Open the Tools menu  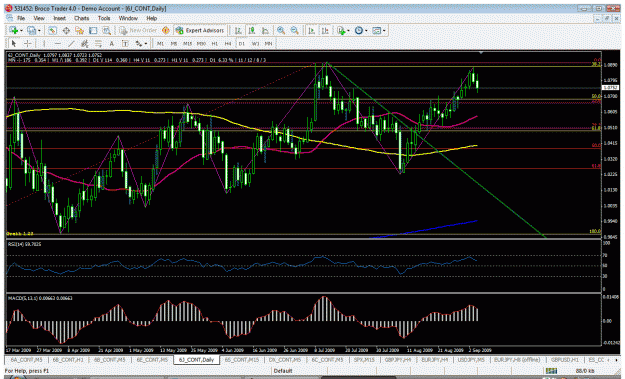click(x=104, y=18)
